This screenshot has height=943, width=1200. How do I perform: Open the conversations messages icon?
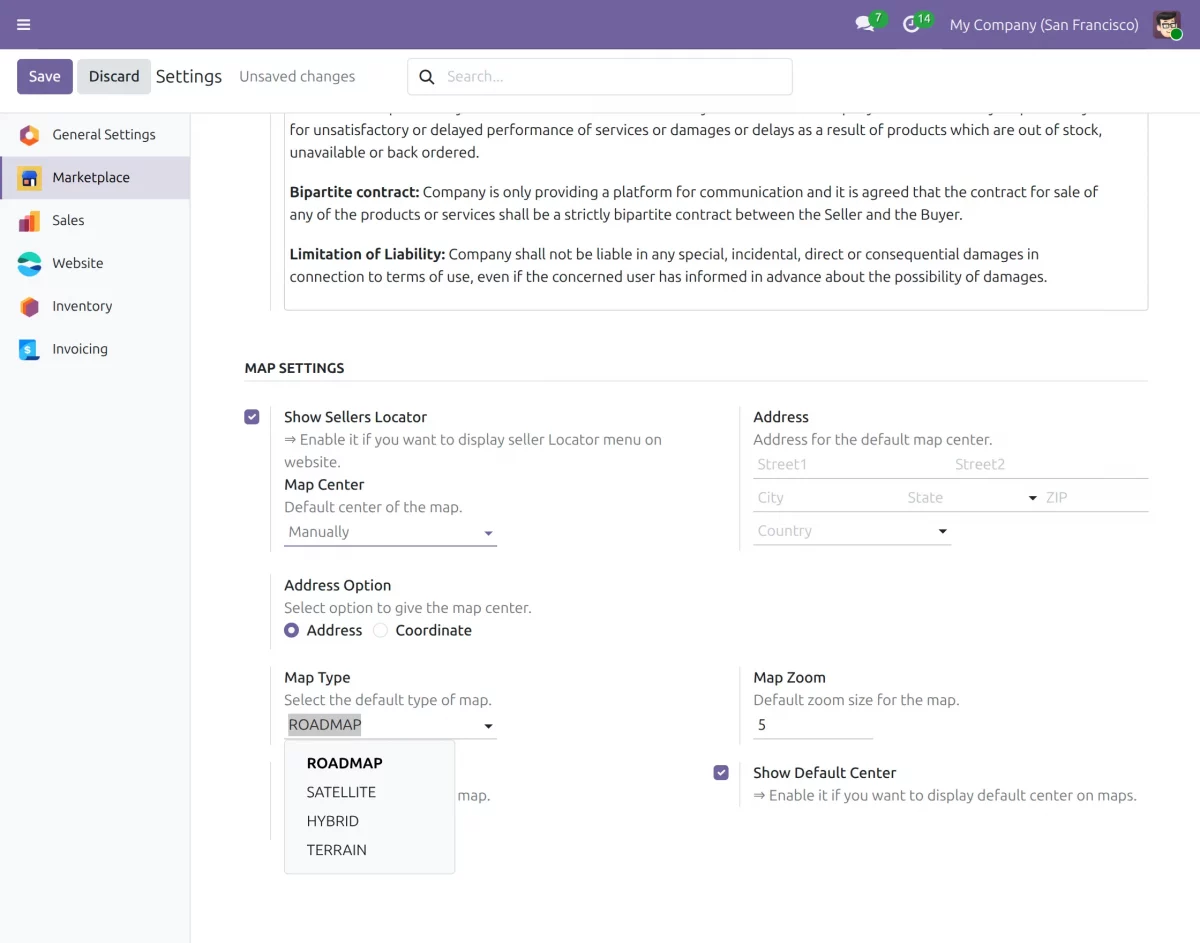click(865, 25)
